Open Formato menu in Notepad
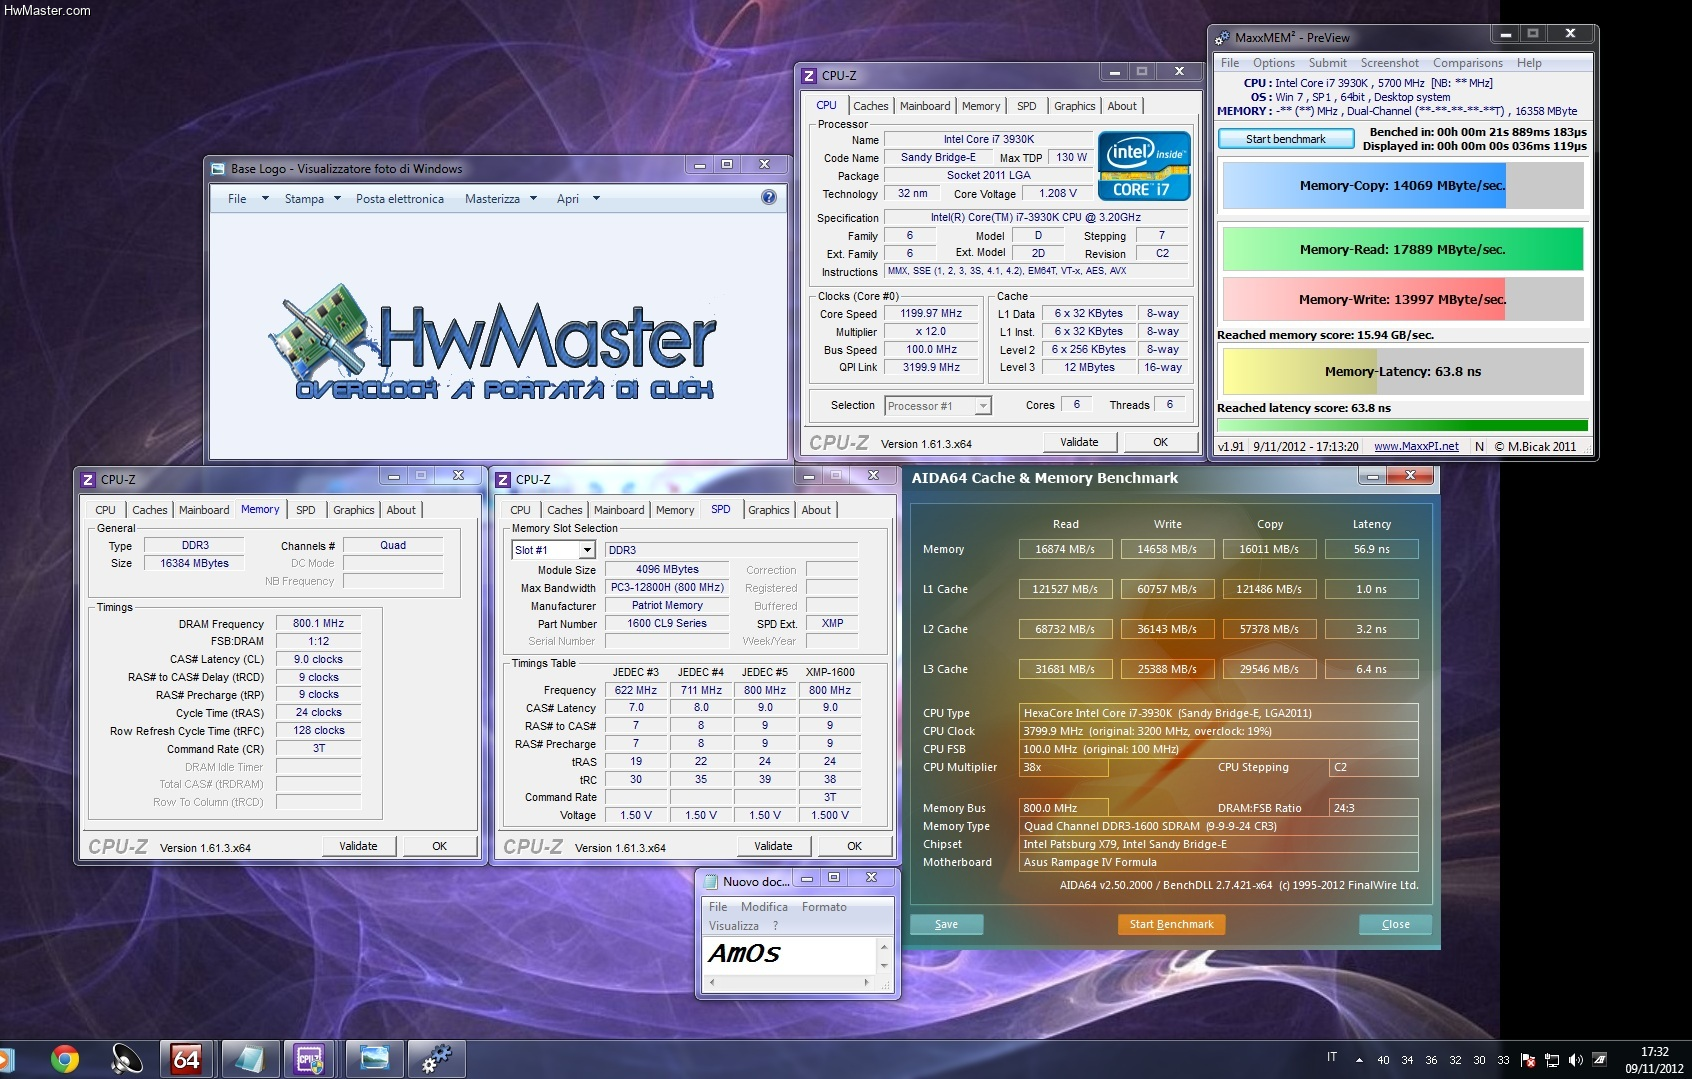 click(824, 907)
